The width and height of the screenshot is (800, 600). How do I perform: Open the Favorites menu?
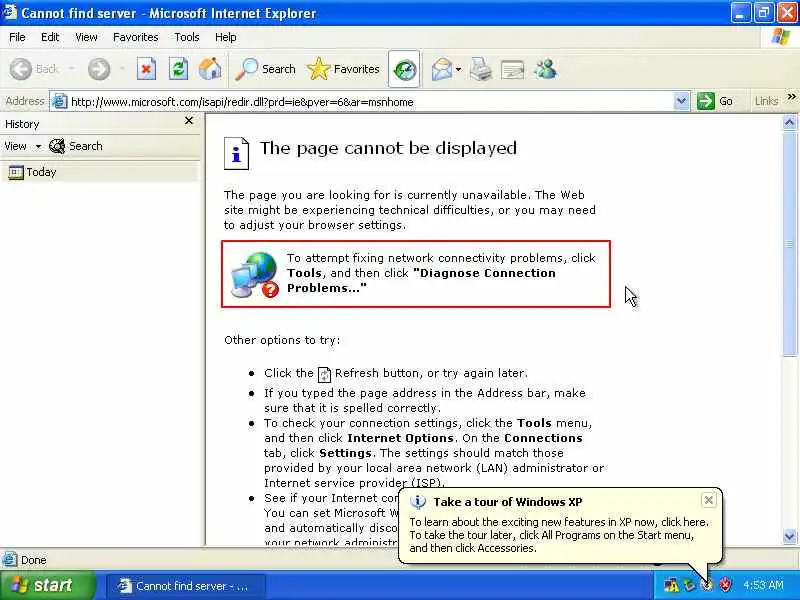pyautogui.click(x=135, y=37)
